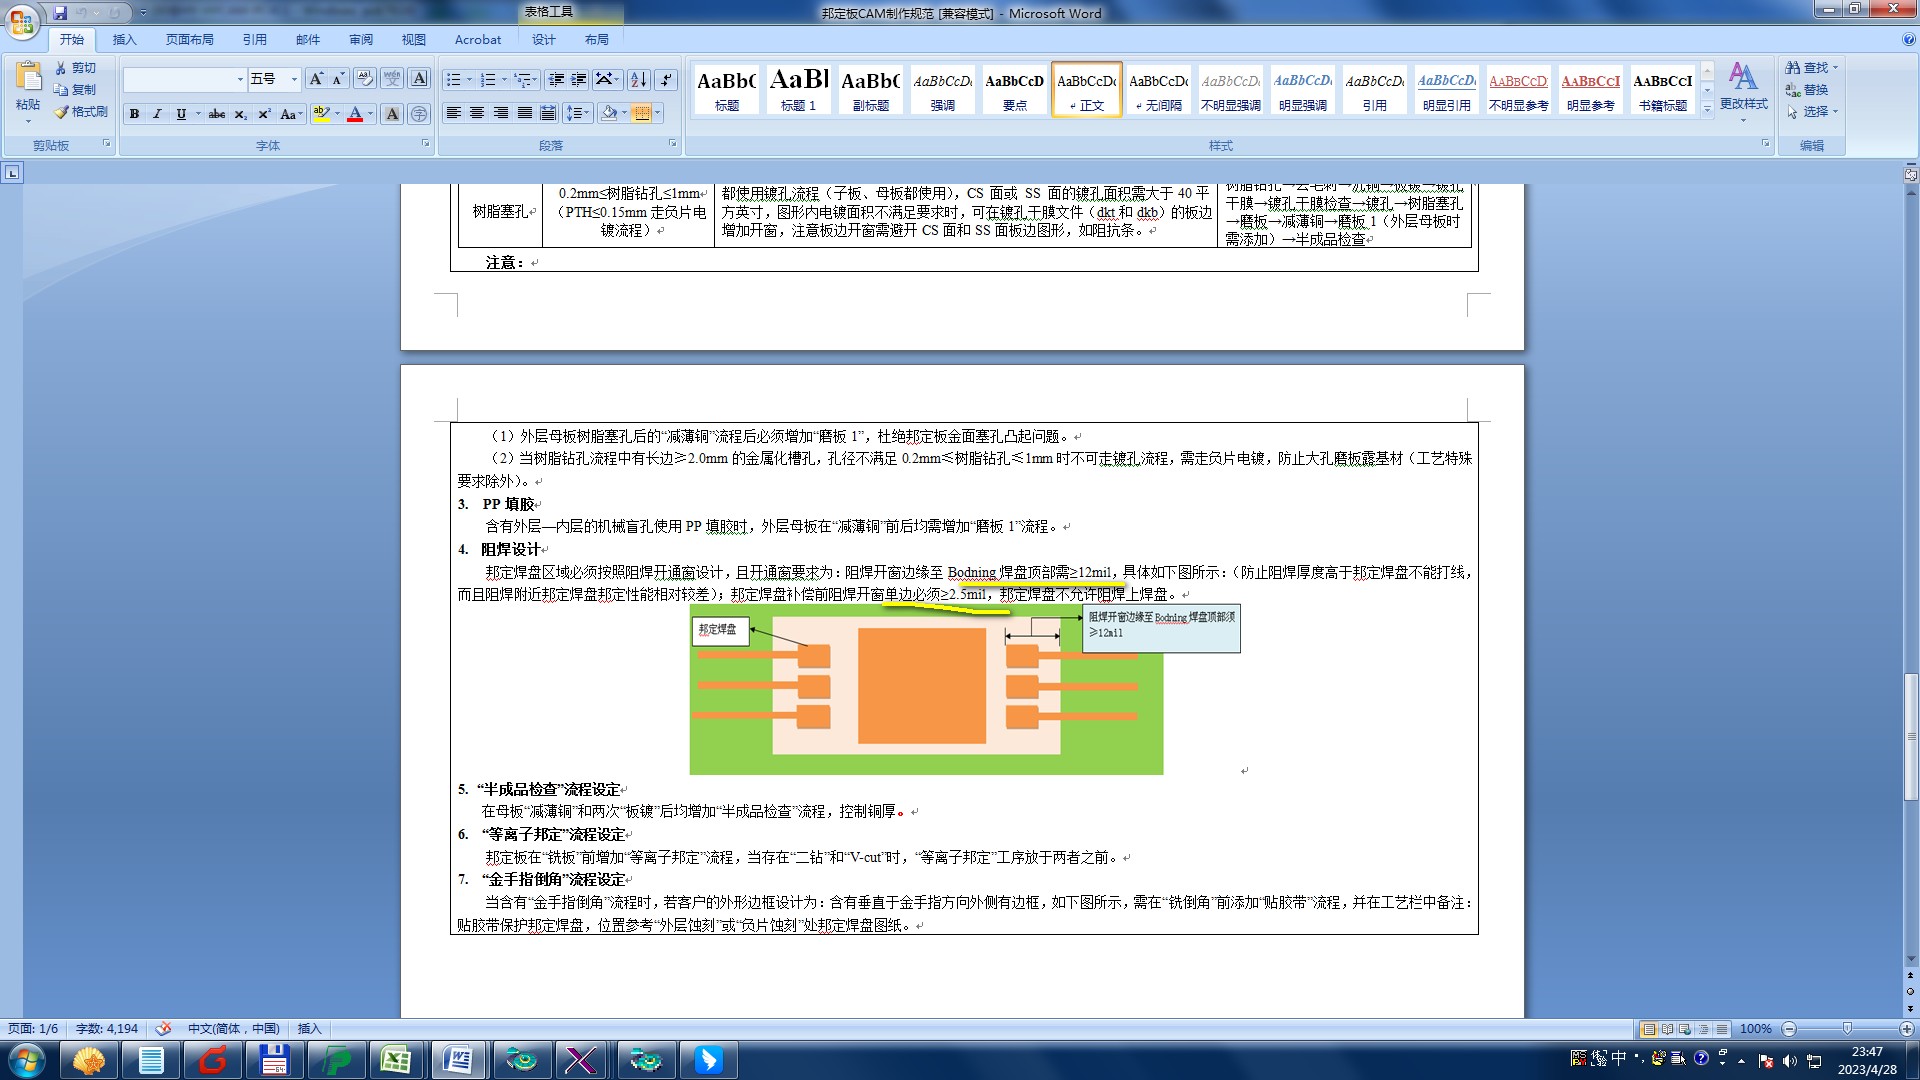The height and width of the screenshot is (1080, 1920).
Task: Click the Decrease Indent icon
Action: 556,79
